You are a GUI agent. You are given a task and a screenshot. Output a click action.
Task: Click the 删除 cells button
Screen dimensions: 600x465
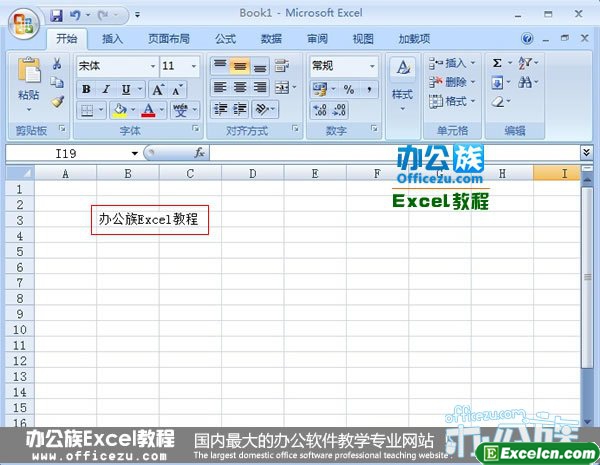pos(452,82)
